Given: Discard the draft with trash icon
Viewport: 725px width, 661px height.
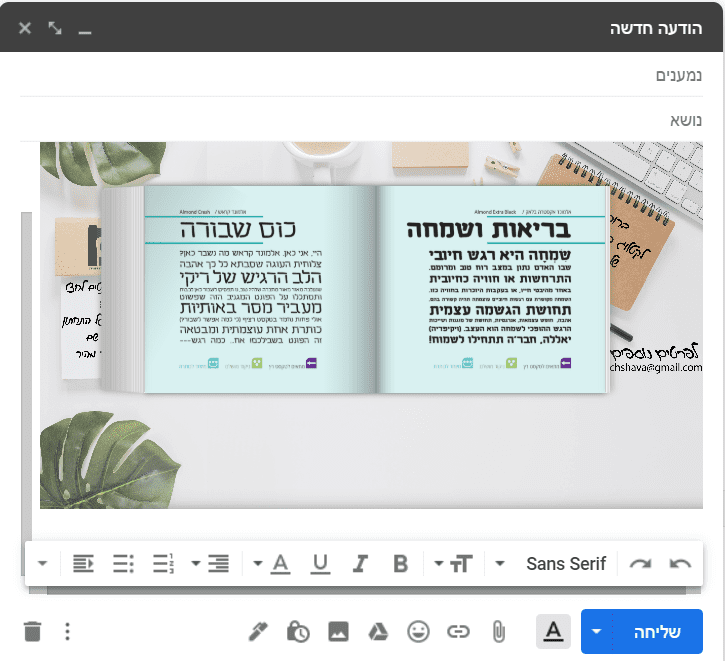Looking at the screenshot, I should click(x=32, y=632).
